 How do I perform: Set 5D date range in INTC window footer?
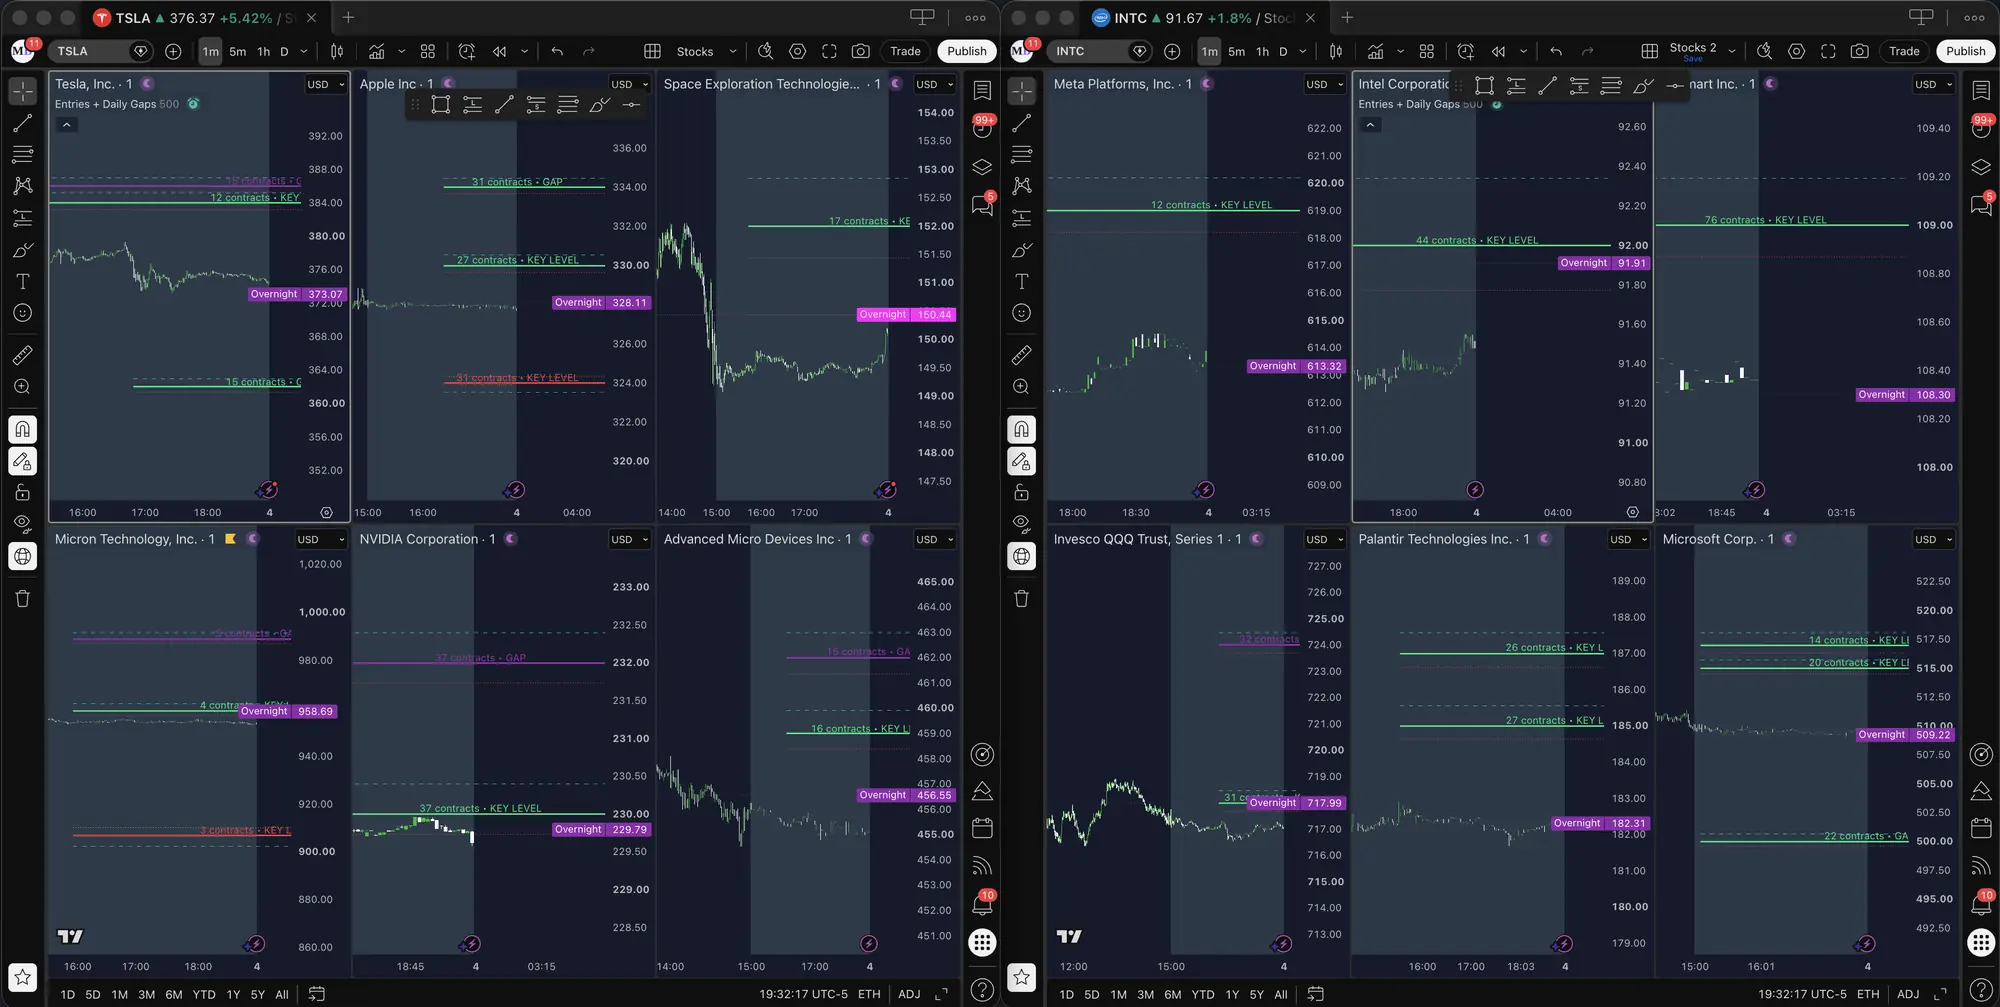pos(1092,994)
